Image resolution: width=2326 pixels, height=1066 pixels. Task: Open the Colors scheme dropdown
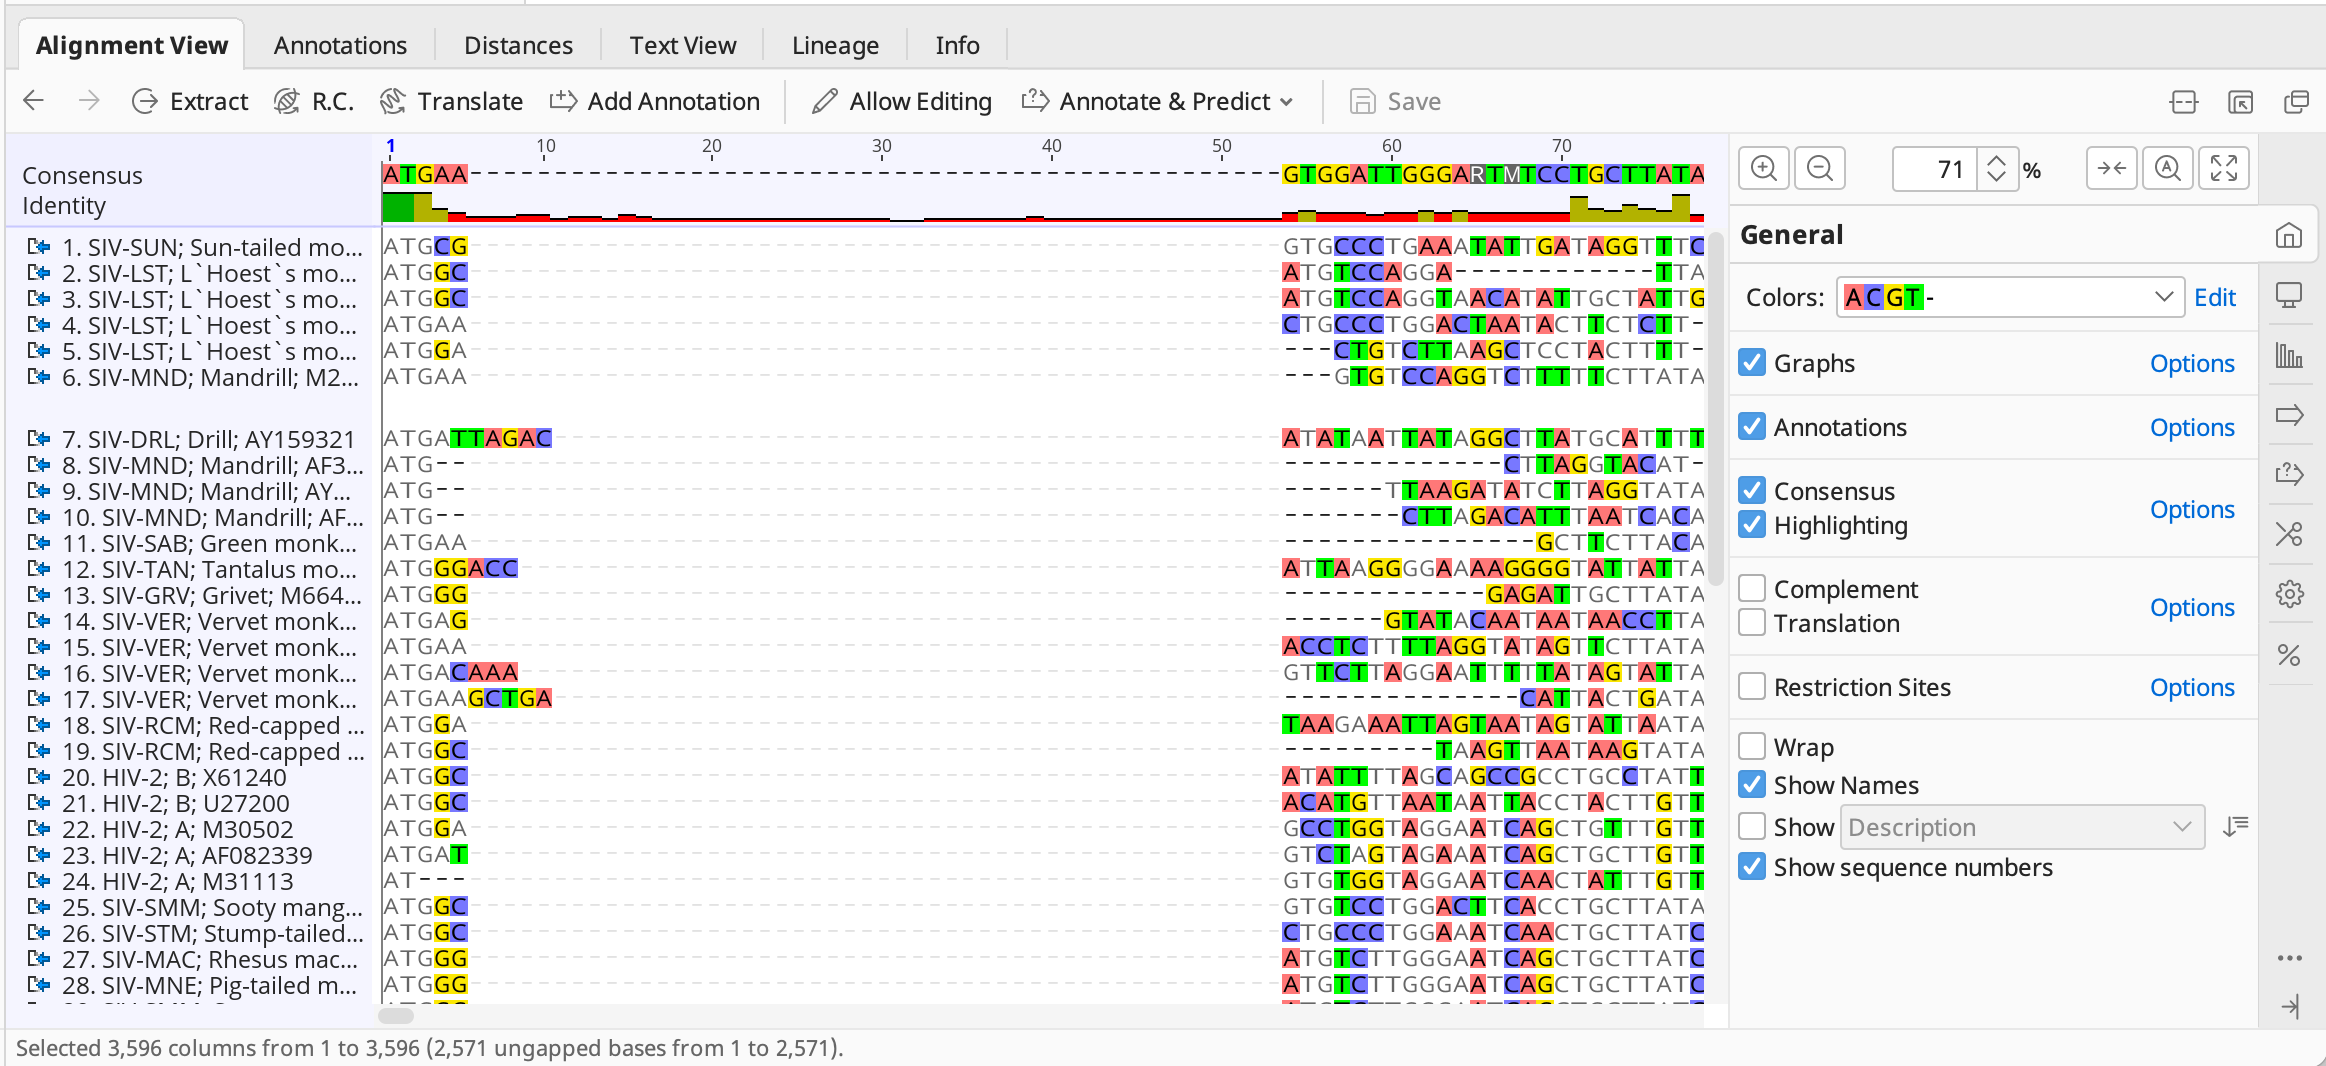[x=2009, y=297]
